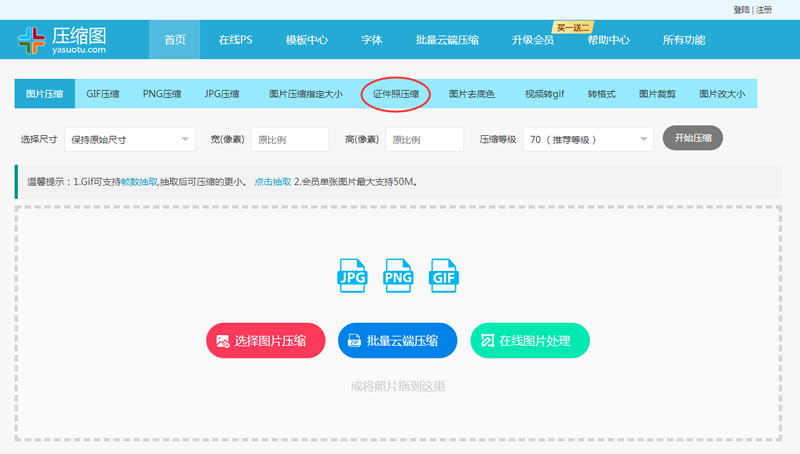The width and height of the screenshot is (800, 454).
Task: Click the 或将照片拖到这里 text
Action: [398, 386]
